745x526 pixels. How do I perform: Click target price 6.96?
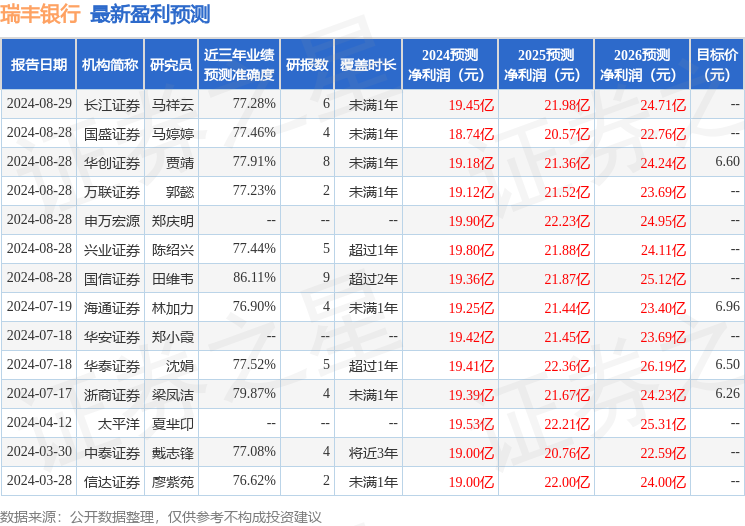pos(727,306)
